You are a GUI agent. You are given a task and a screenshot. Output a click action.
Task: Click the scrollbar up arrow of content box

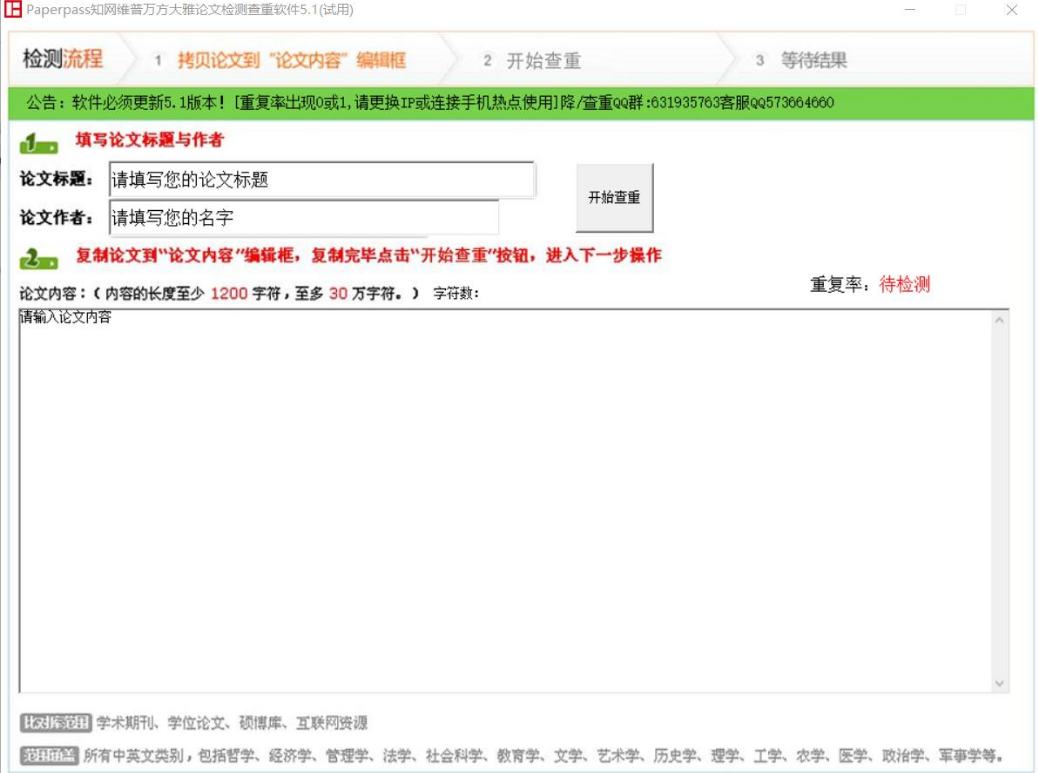click(1000, 320)
